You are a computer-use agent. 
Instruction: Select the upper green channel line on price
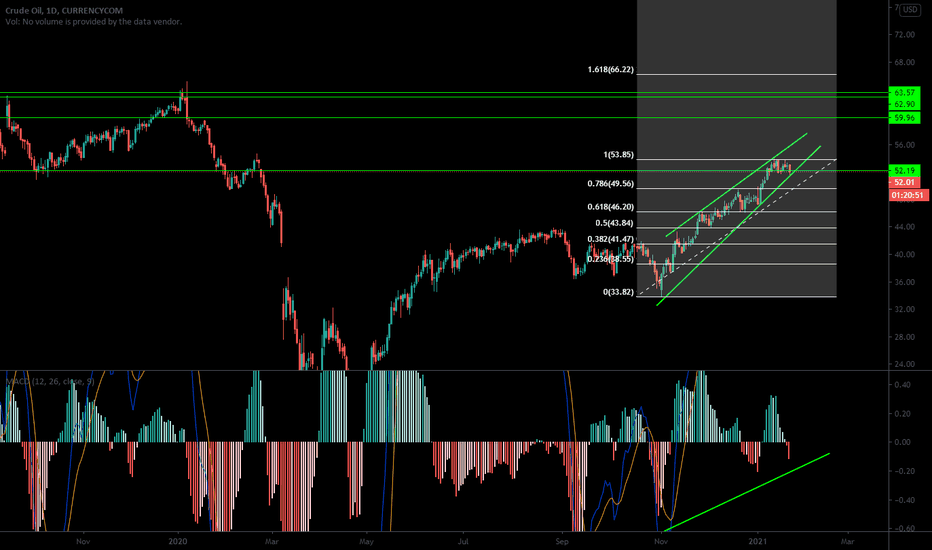point(736,185)
